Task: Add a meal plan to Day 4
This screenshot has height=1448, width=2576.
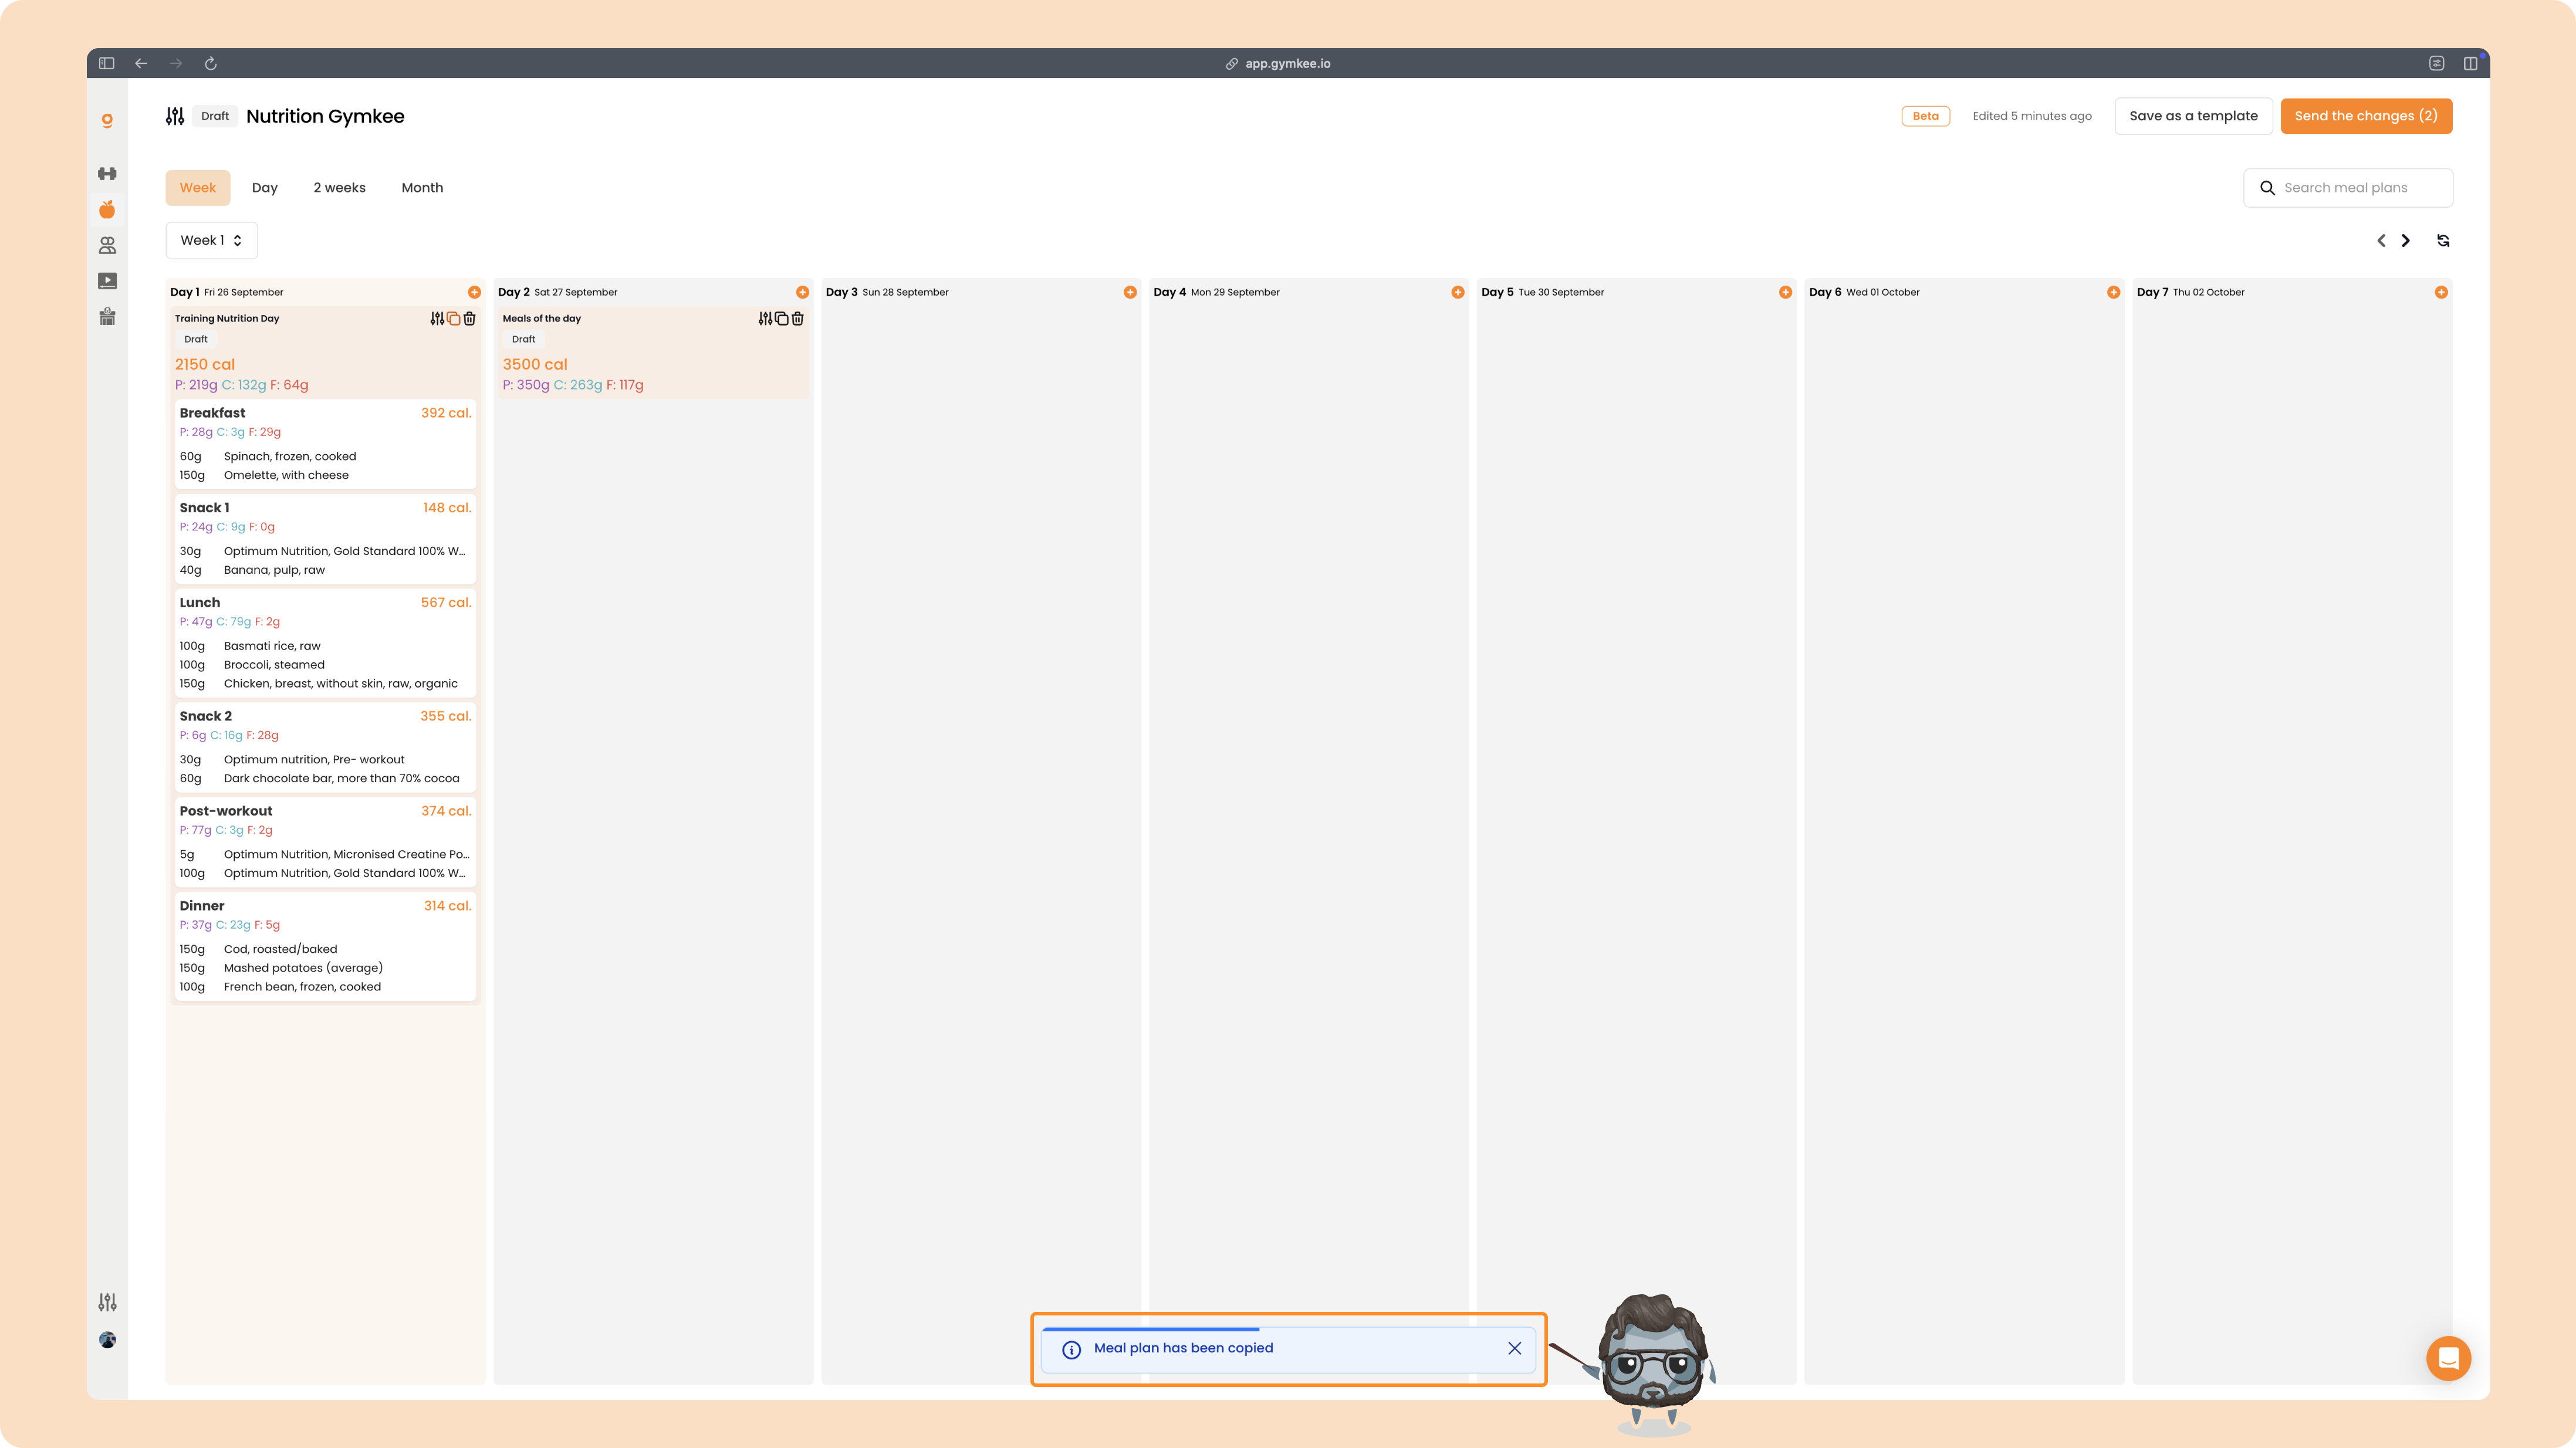Action: click(x=1458, y=292)
